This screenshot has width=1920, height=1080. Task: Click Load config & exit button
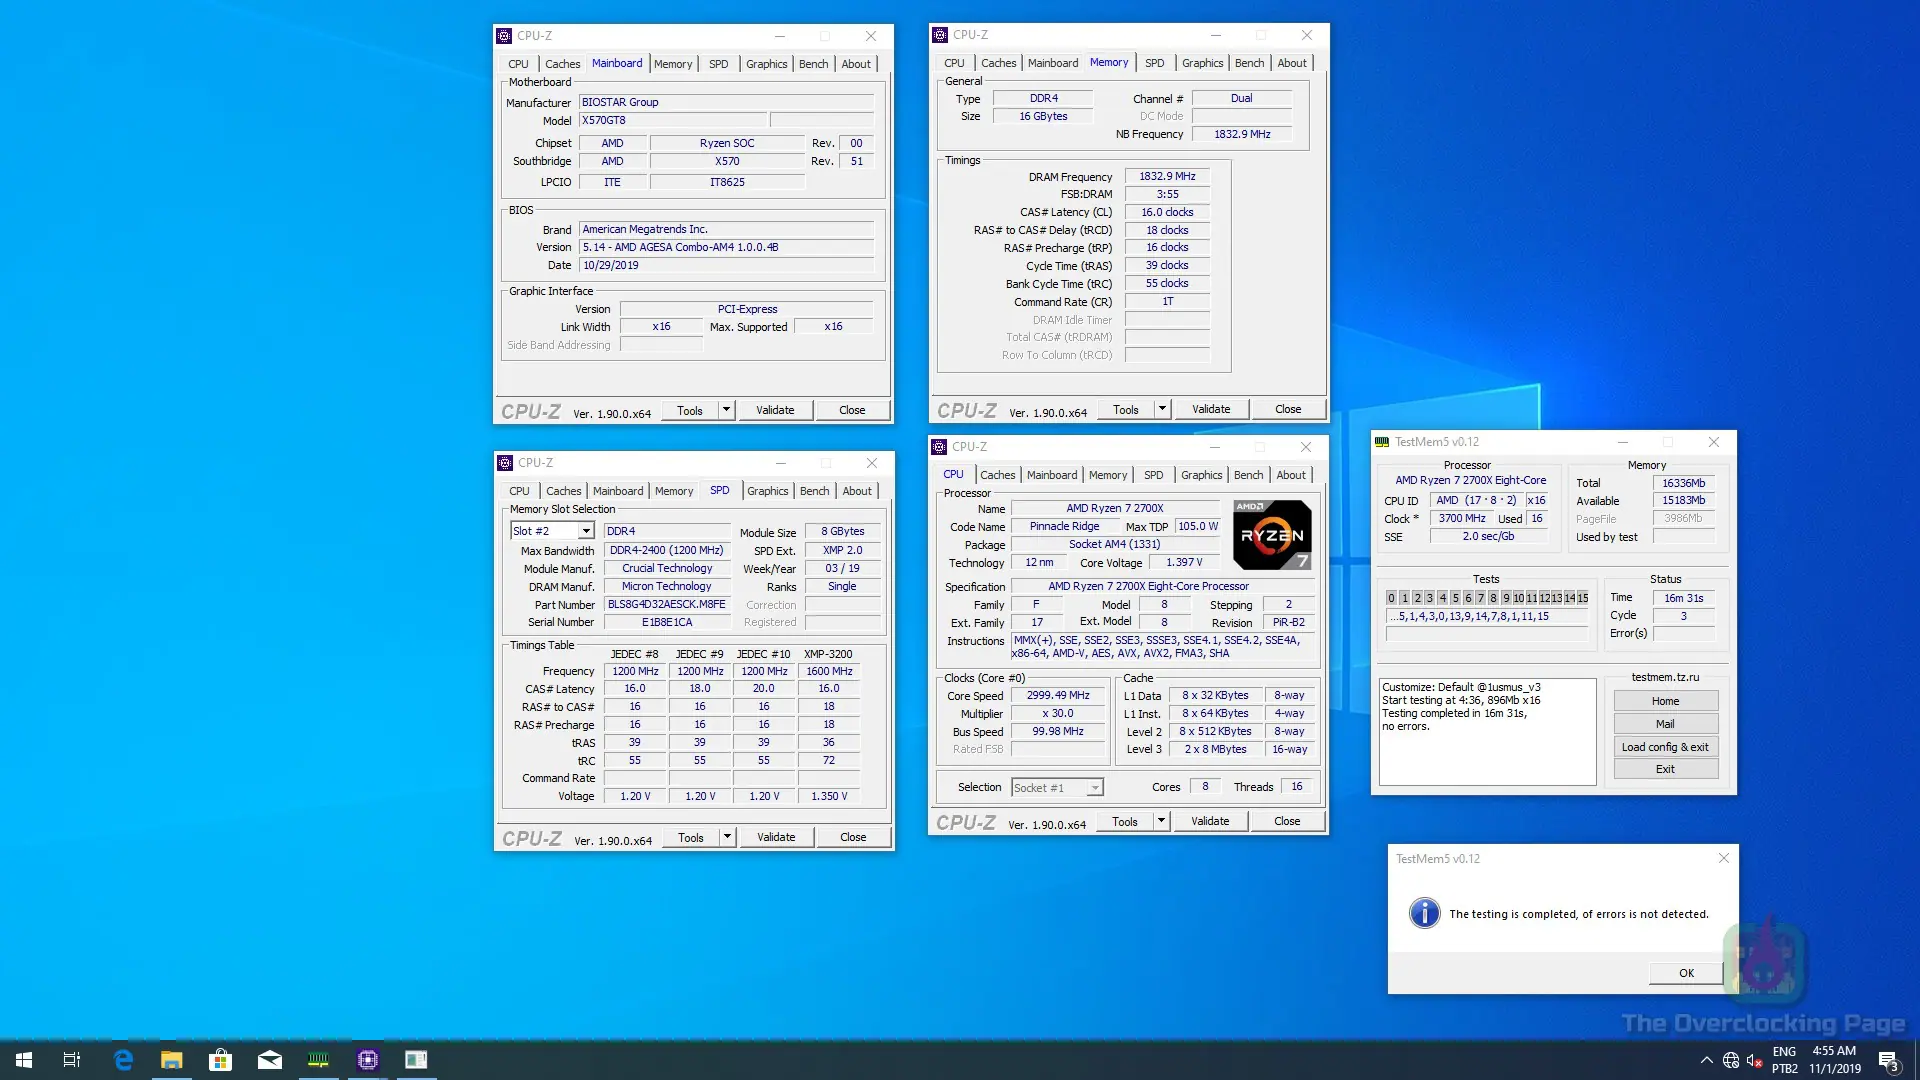coord(1665,747)
